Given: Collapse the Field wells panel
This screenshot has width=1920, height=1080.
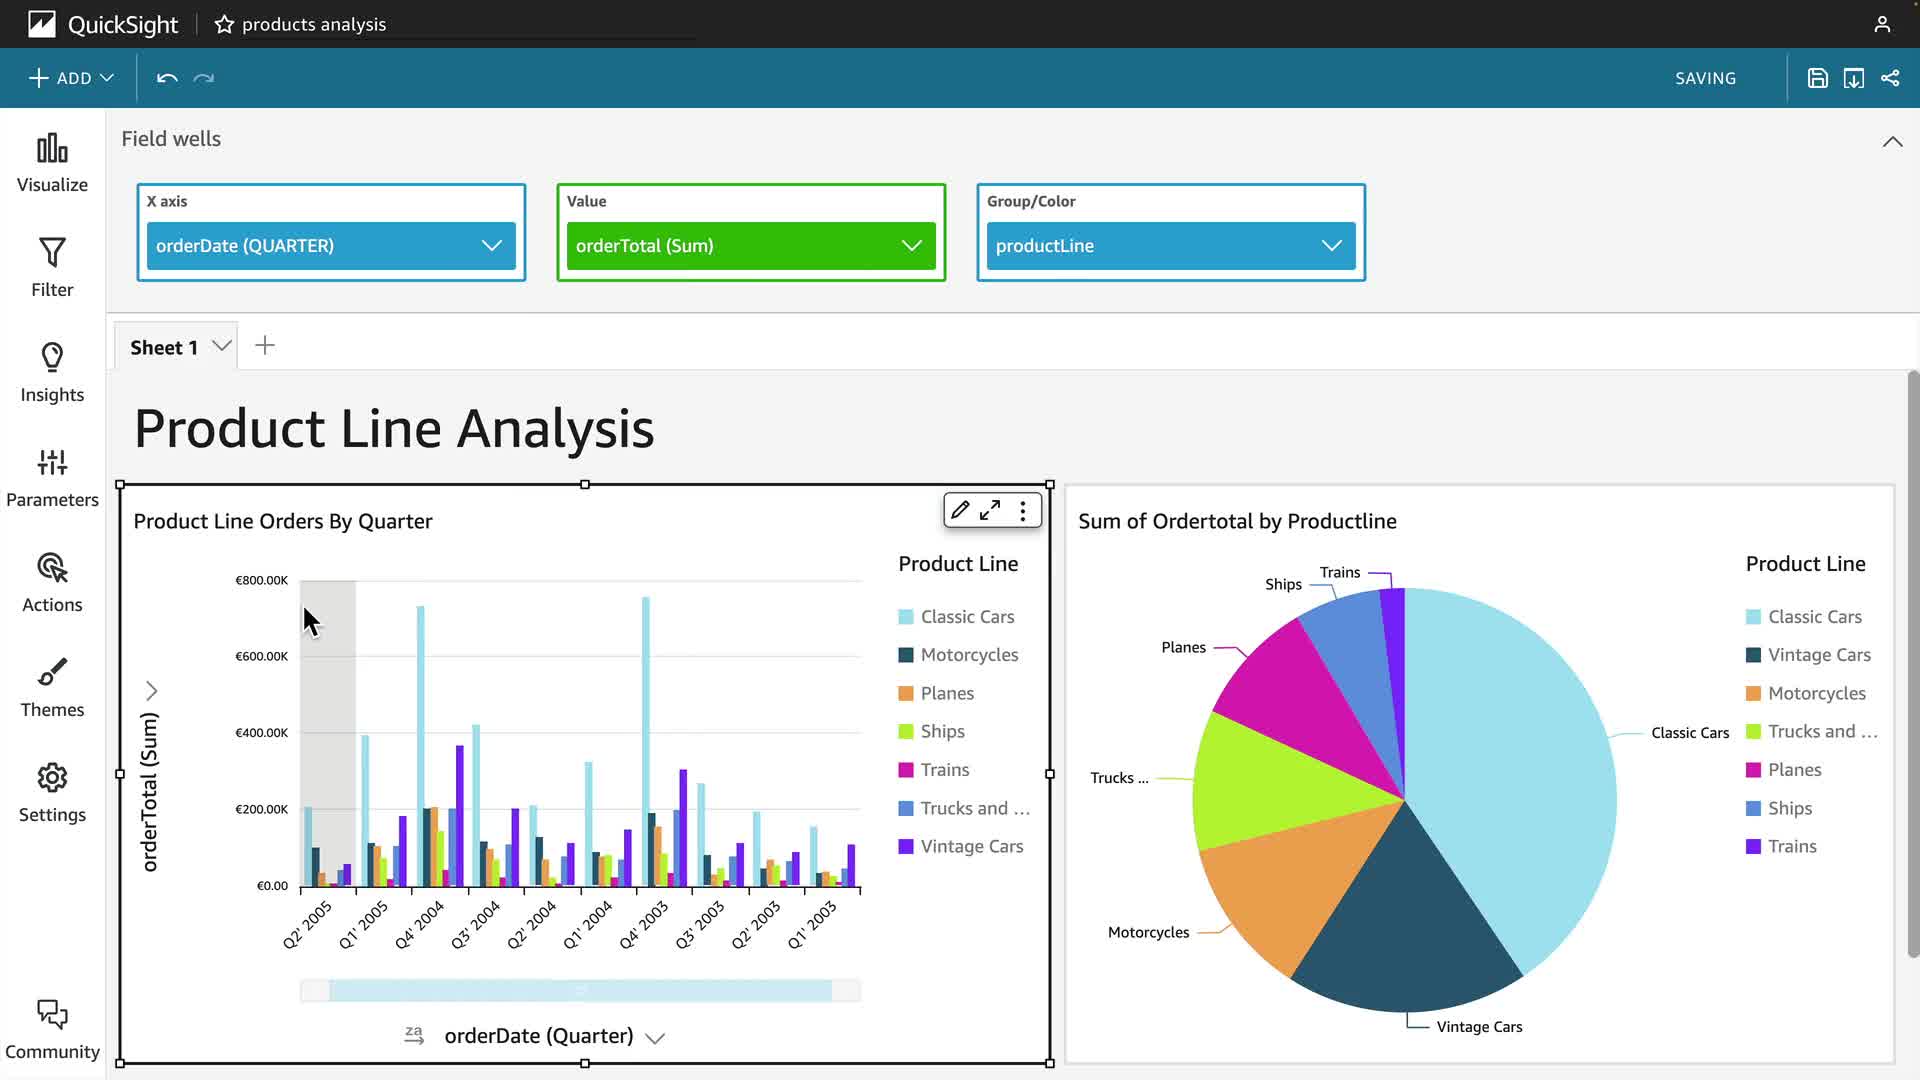Looking at the screenshot, I should point(1892,142).
